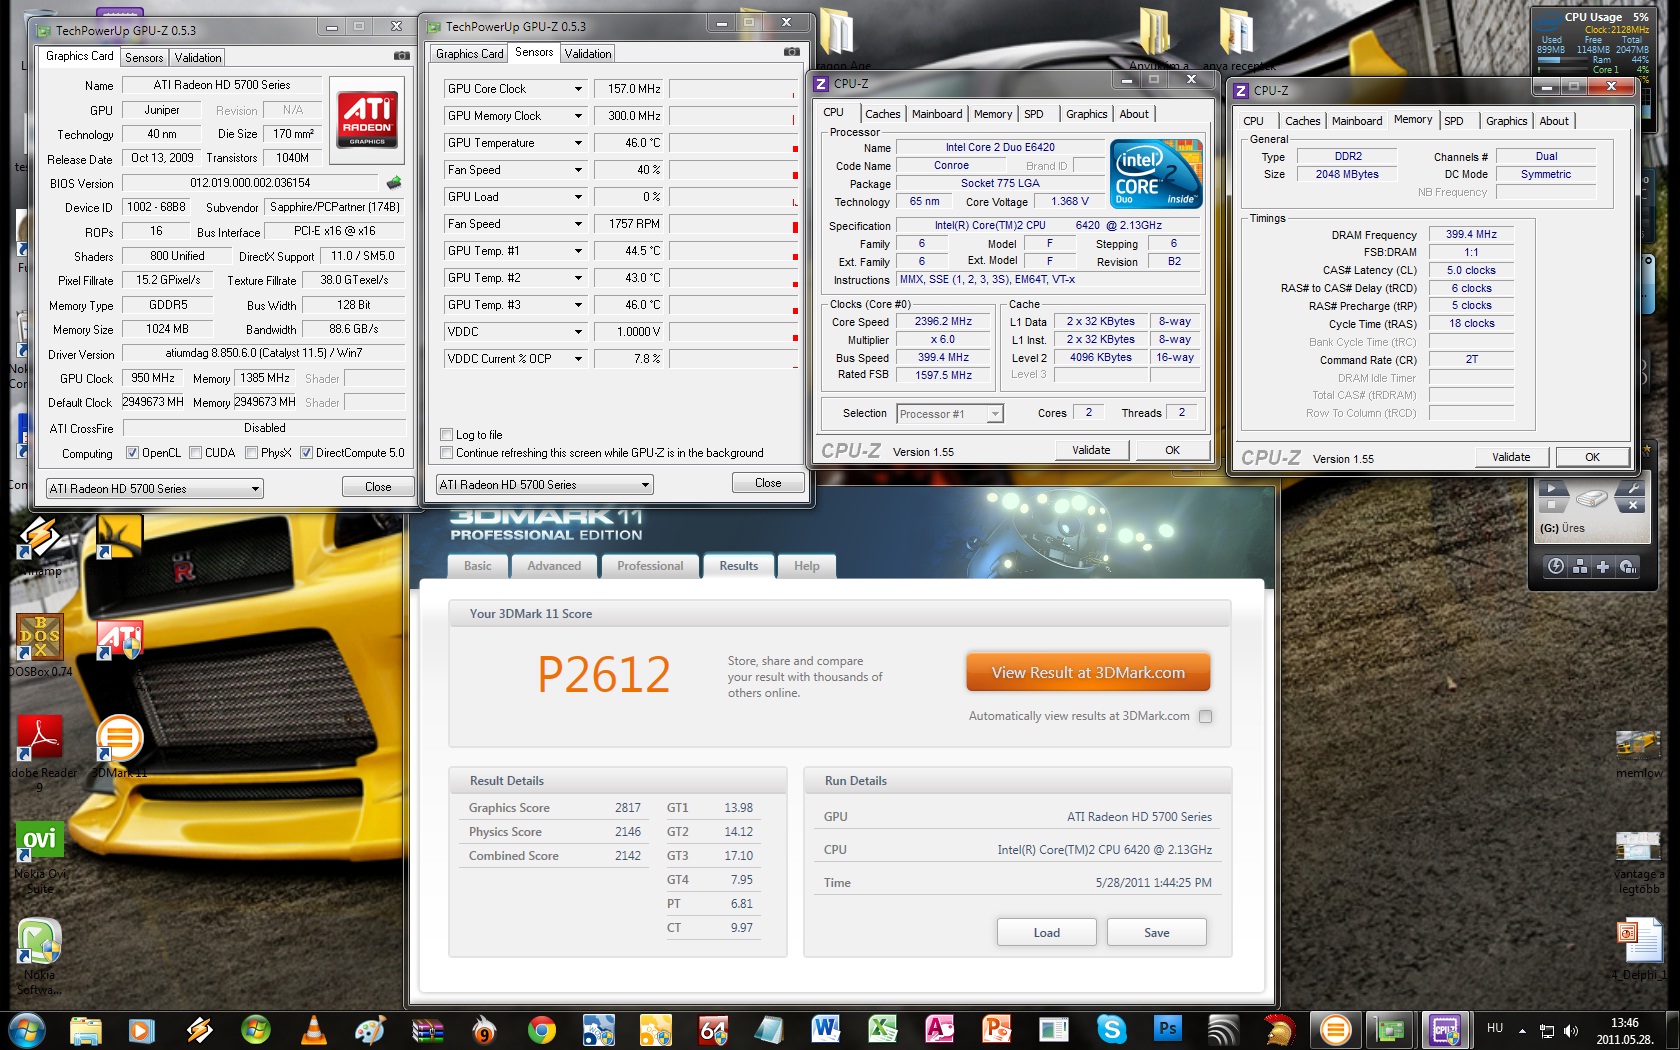Open the ATI Radeon card dropdown in Graphics Card window
Screen dimensions: 1680x1050
(x=155, y=488)
